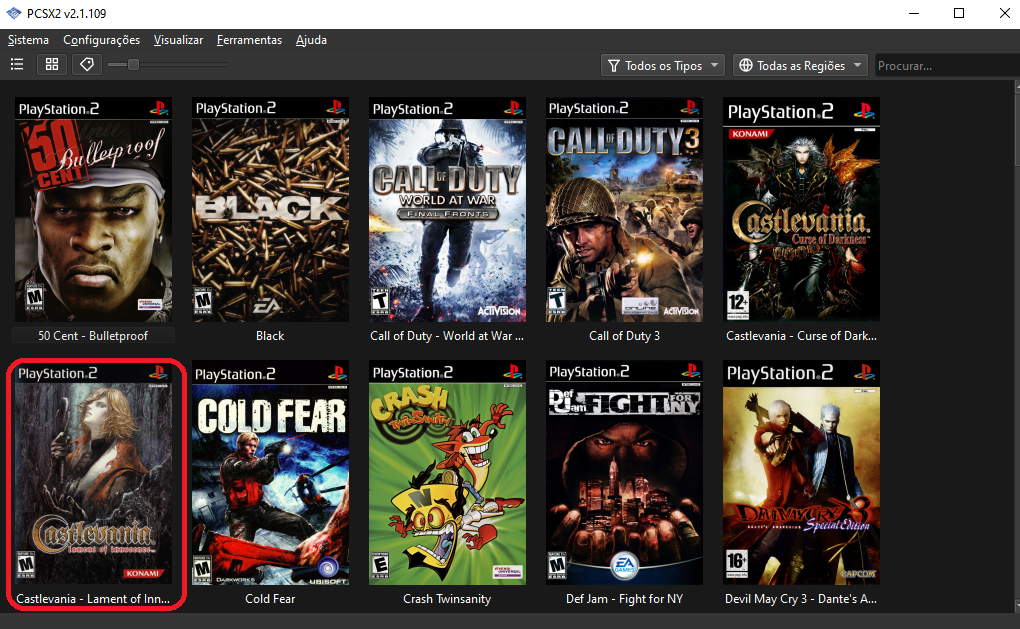
Task: Select Castlevania Curse of Darkness cover
Action: [x=801, y=208]
